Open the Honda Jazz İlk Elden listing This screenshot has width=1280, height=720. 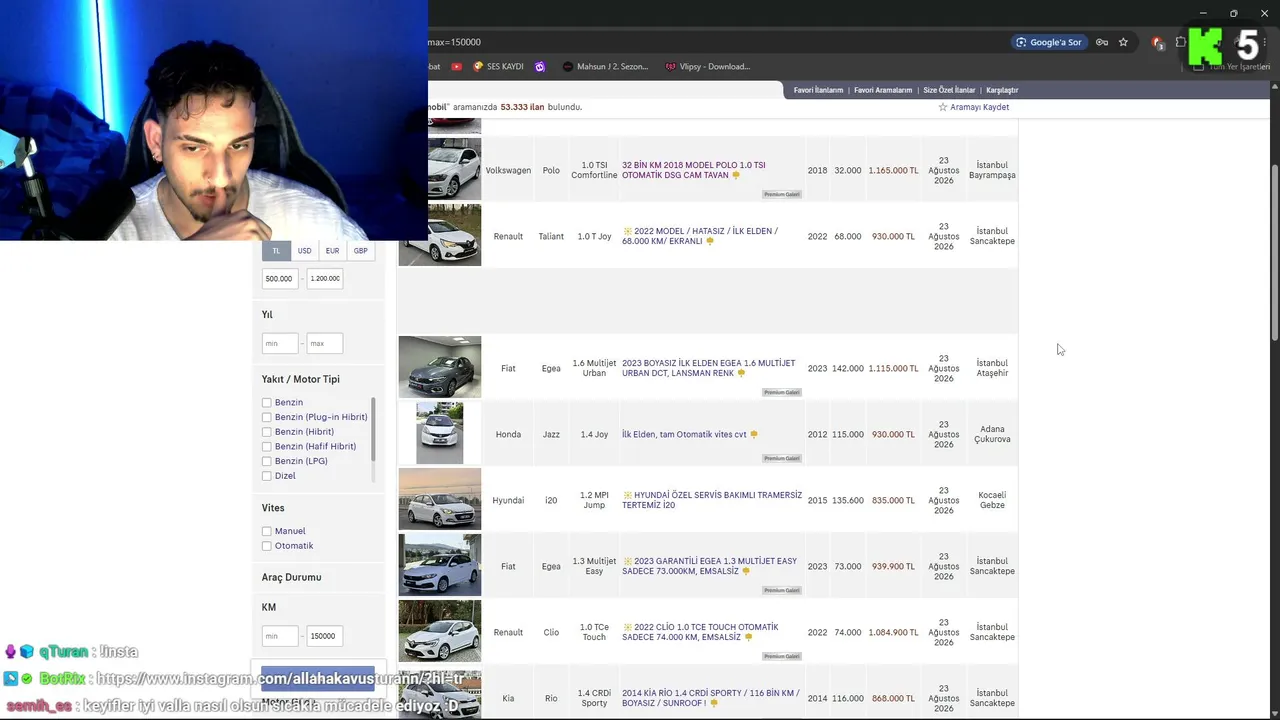684,435
